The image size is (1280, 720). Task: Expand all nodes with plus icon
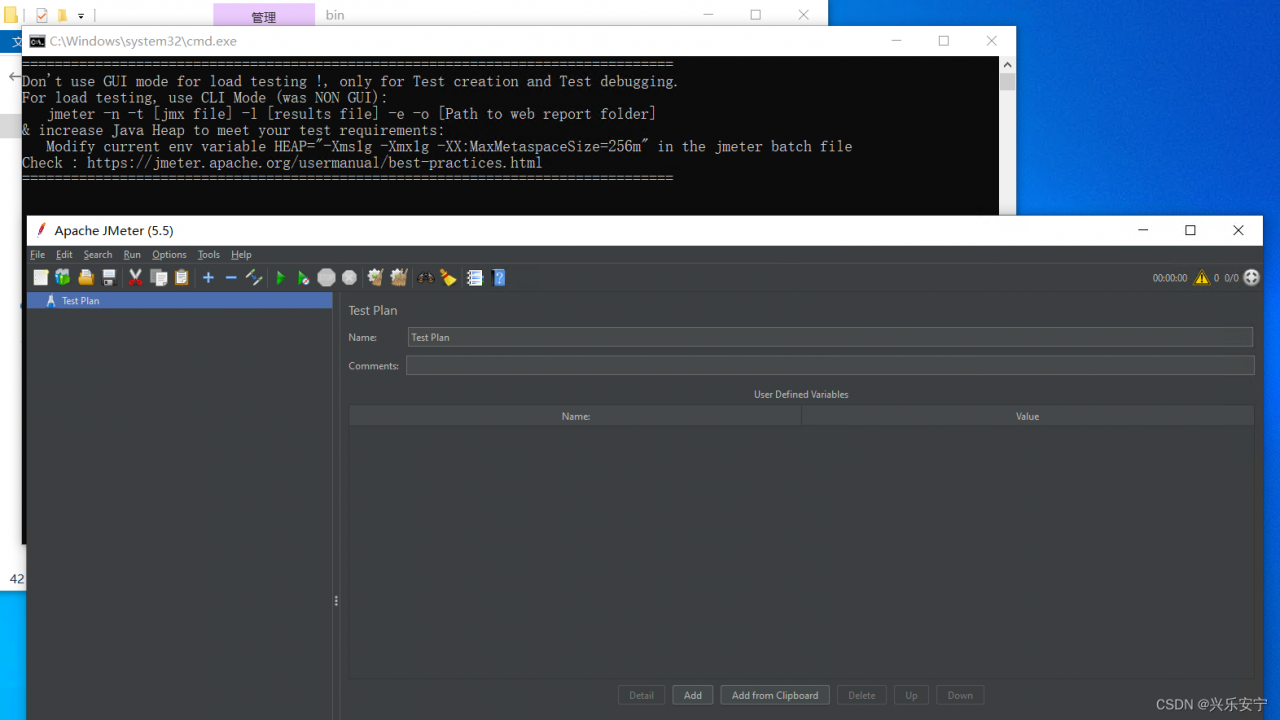(208, 278)
